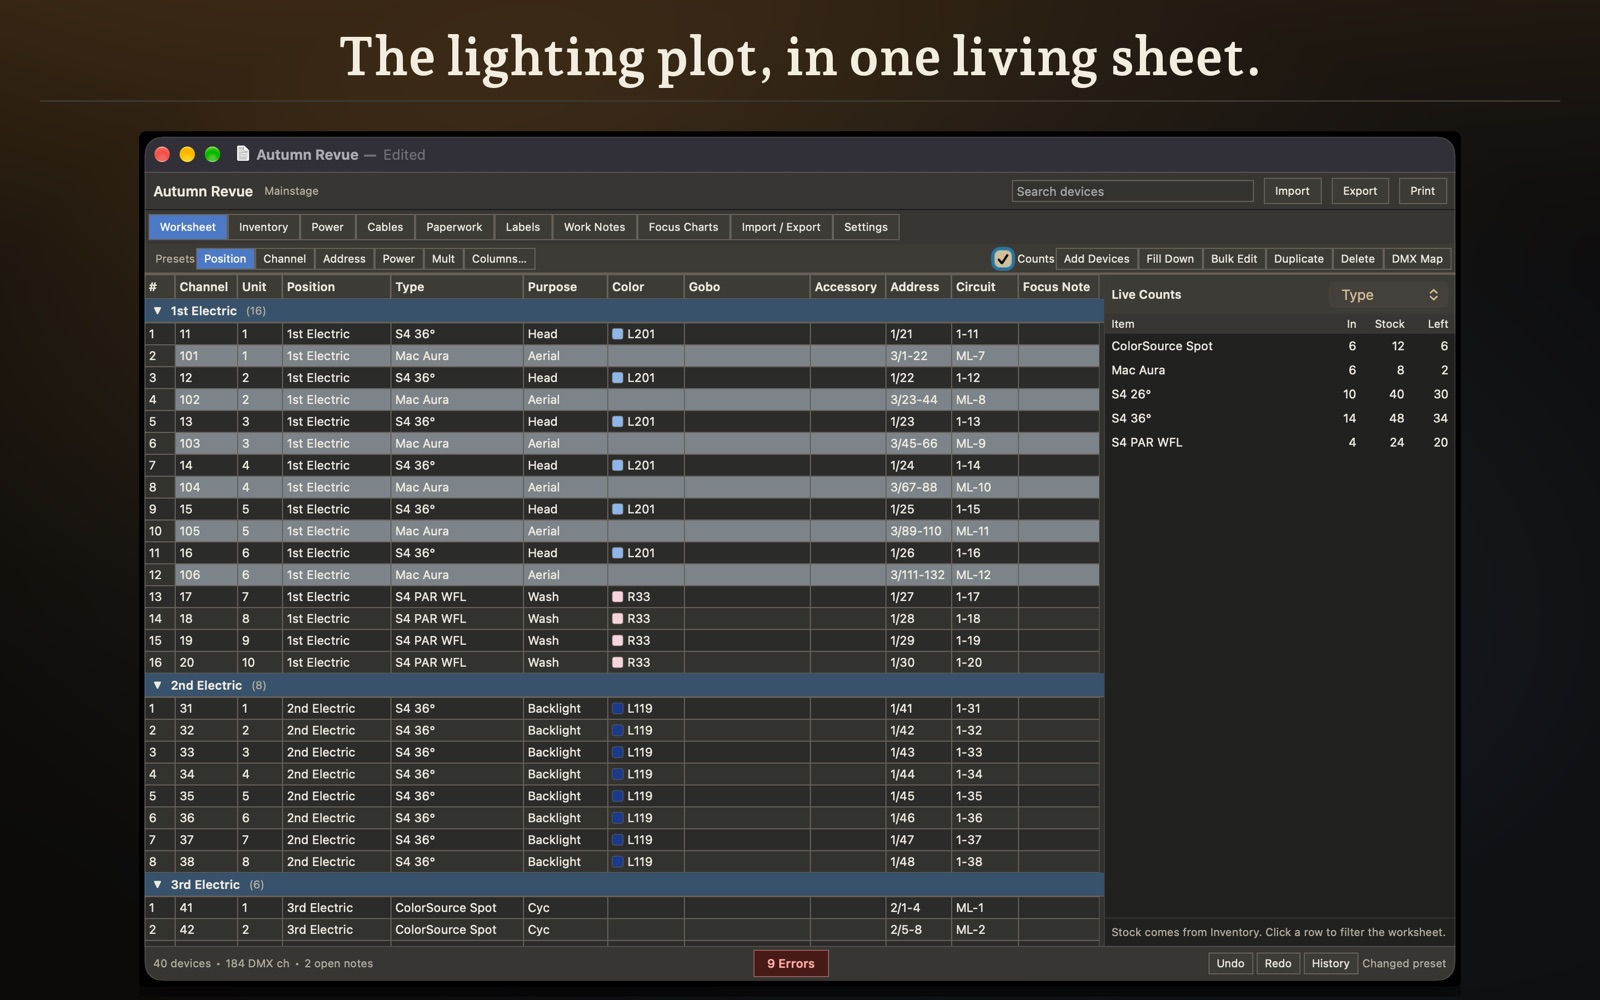This screenshot has width=1600, height=1000.
Task: Click the Duplicate button
Action: [1299, 259]
